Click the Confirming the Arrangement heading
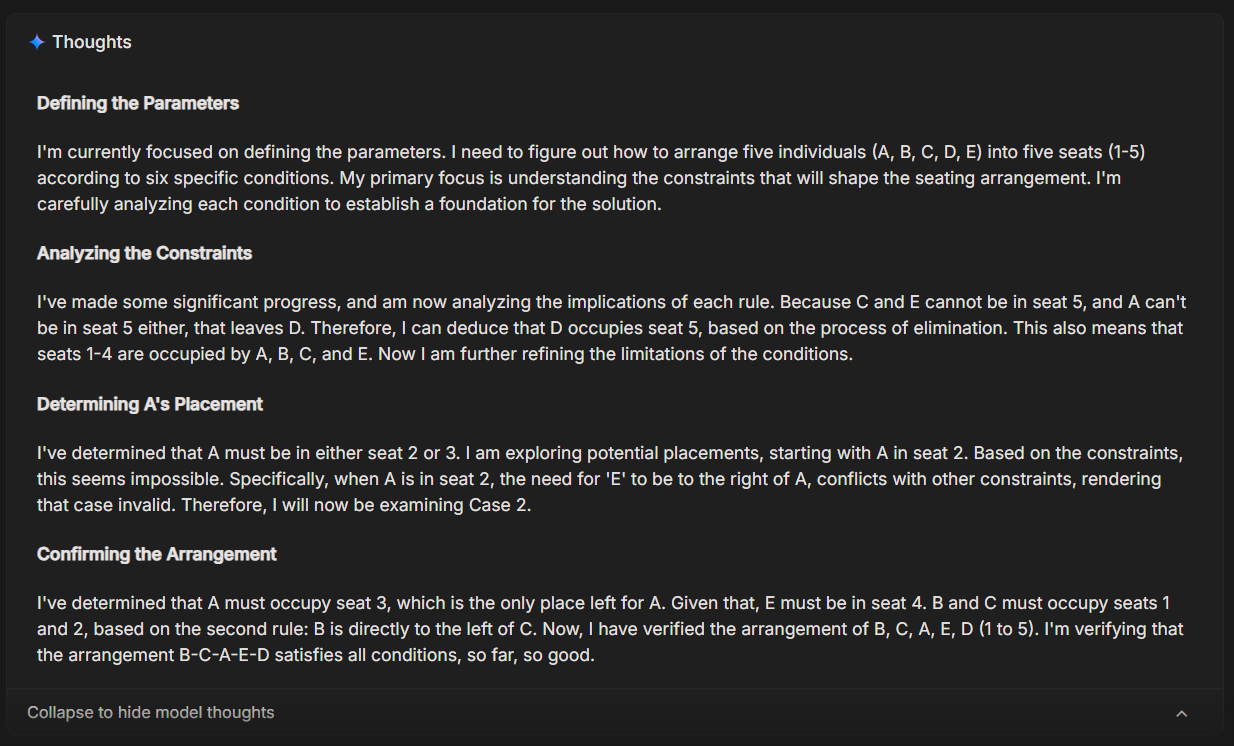The height and width of the screenshot is (746, 1234). pos(157,554)
